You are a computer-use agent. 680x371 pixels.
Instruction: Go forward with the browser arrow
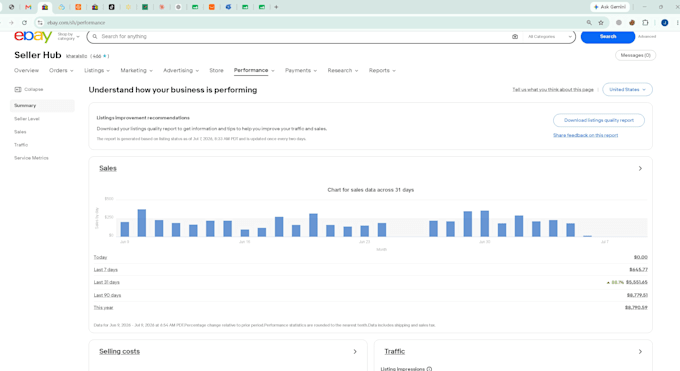11,23
